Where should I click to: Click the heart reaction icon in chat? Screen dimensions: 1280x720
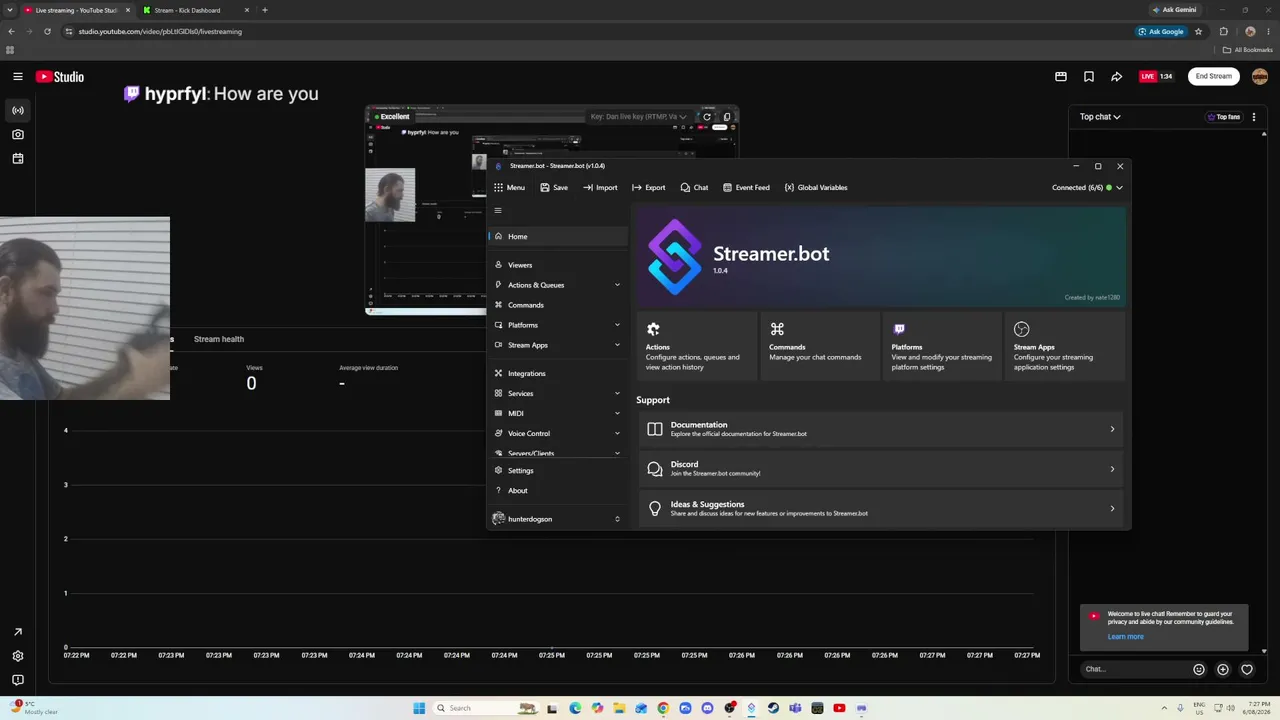[x=1247, y=670]
